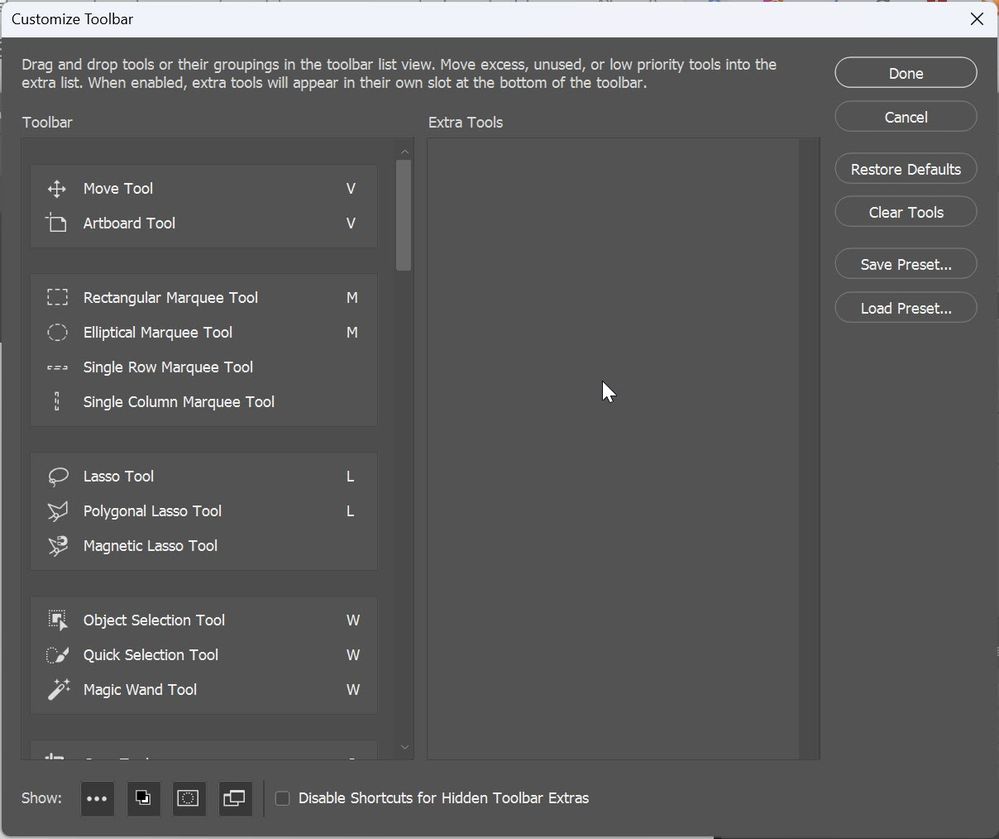Click the Elliptical Marquee Tool icon
Image resolution: width=999 pixels, height=839 pixels.
click(57, 333)
